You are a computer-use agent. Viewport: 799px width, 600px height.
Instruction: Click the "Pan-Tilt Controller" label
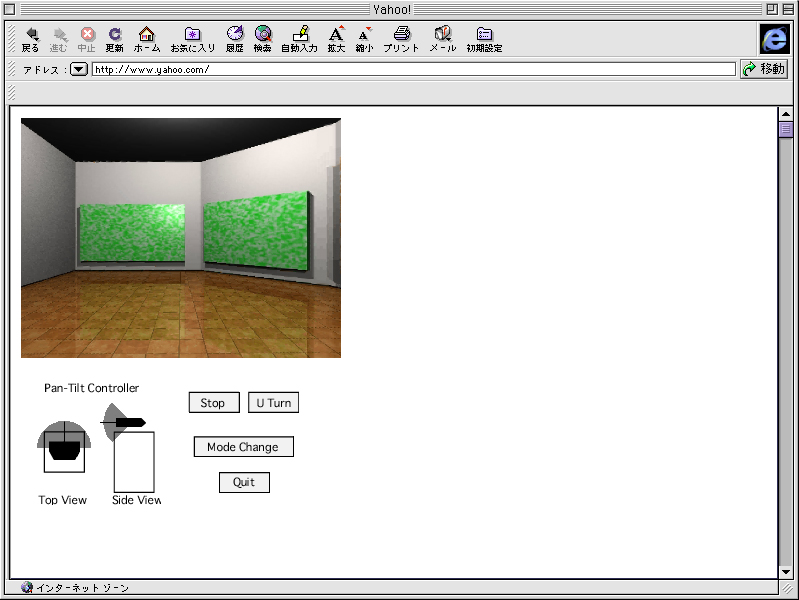click(91, 388)
